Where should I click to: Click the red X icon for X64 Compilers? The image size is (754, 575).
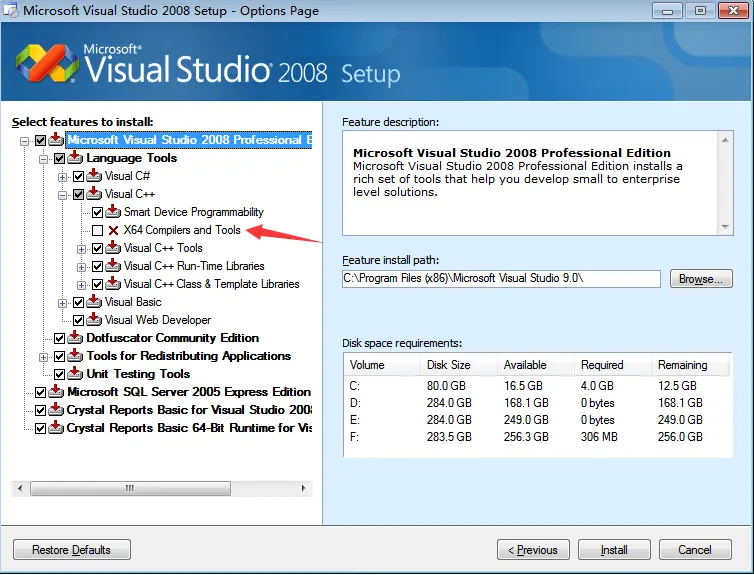113,230
